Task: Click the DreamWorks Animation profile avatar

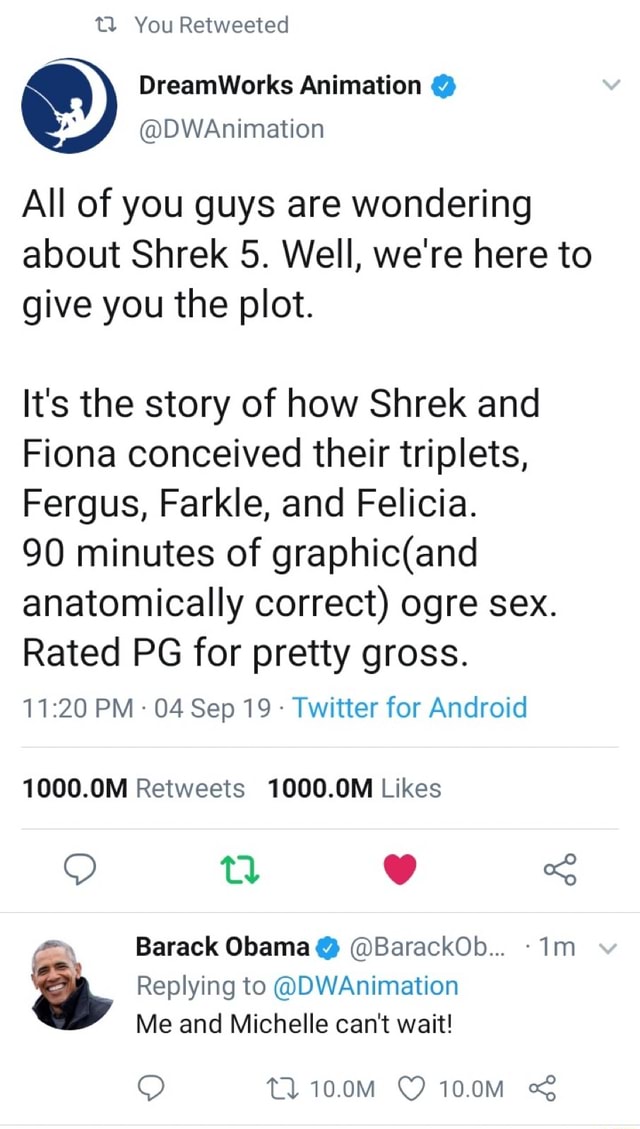Action: [70, 105]
